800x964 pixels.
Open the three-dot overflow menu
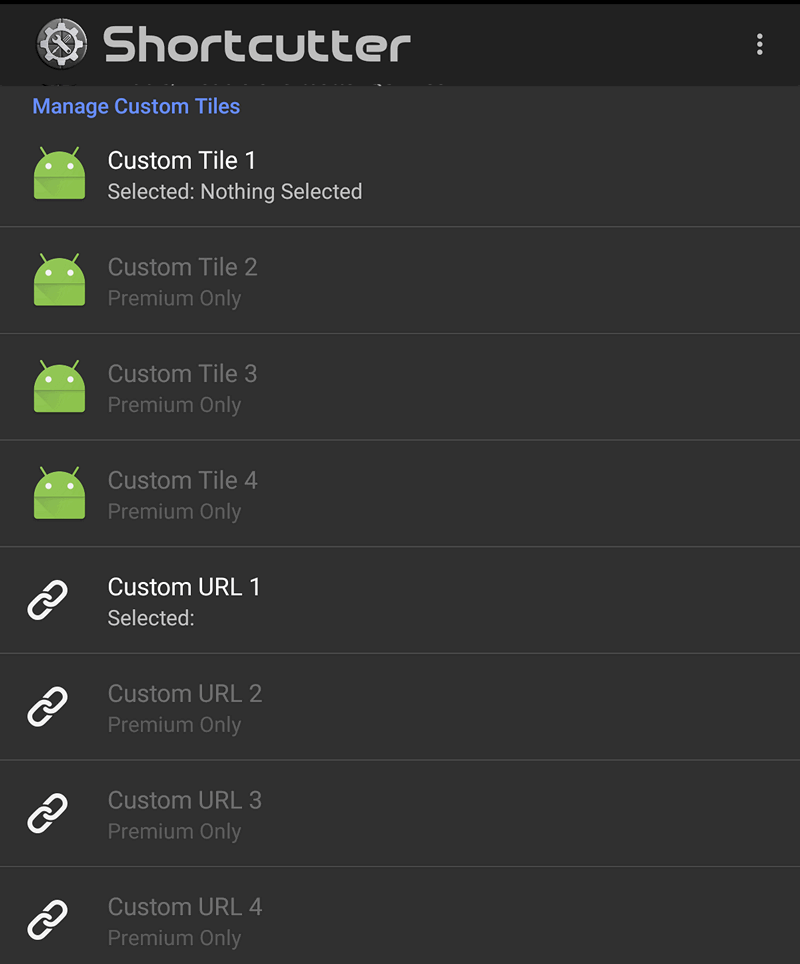point(759,44)
